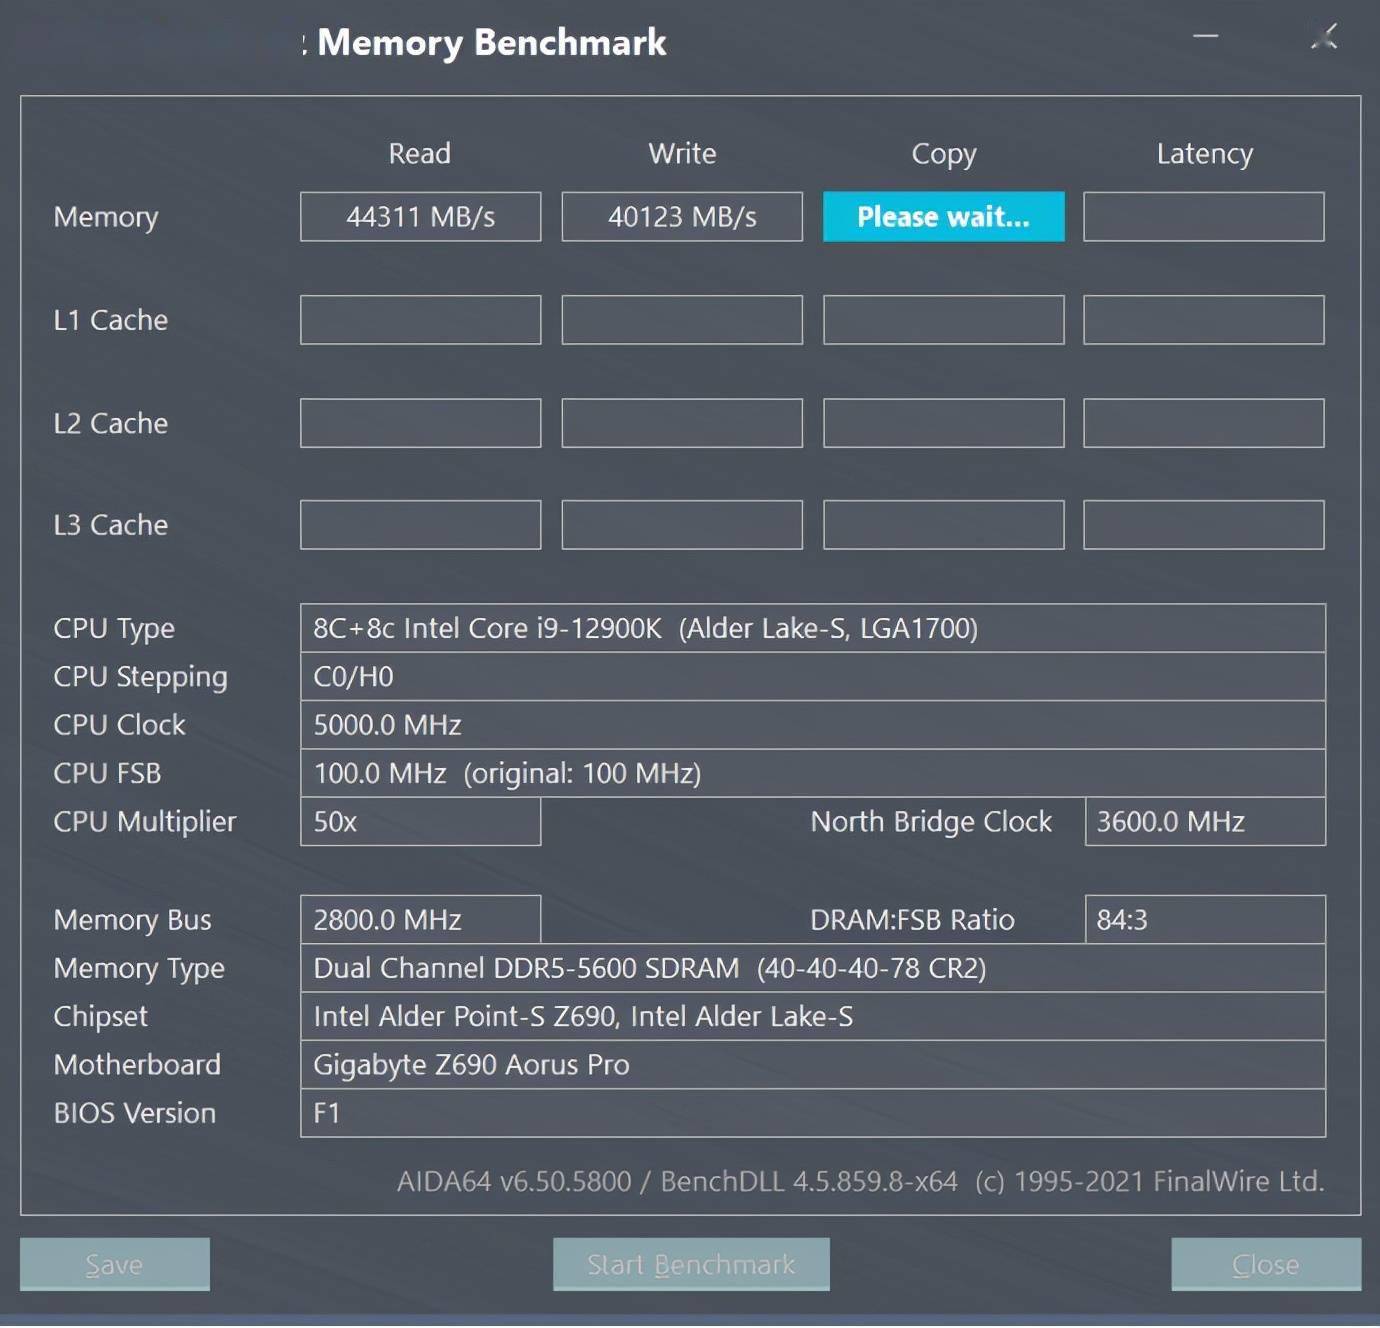The width and height of the screenshot is (1380, 1328).
Task: Click the Start Benchmark button
Action: coord(691,1264)
